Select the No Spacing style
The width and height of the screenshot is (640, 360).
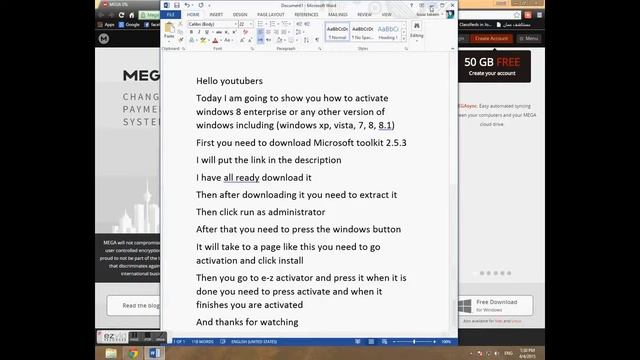tap(362, 32)
